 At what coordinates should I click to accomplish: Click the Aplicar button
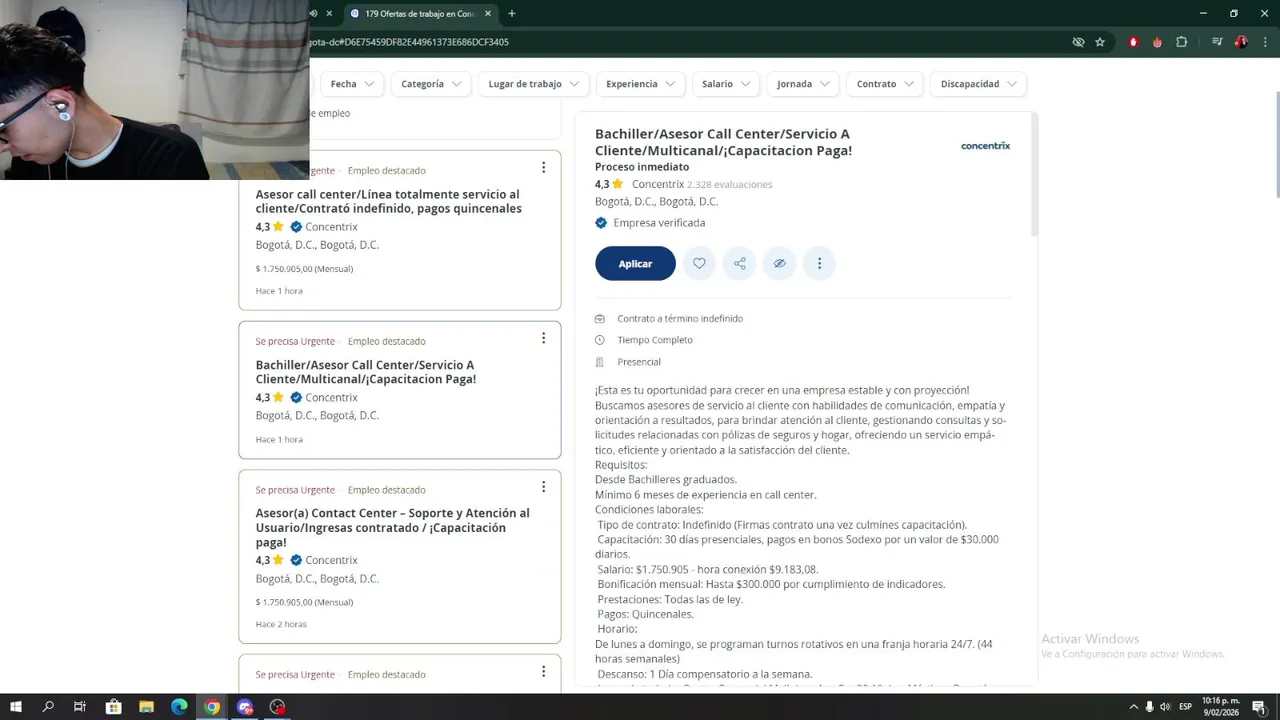tap(635, 263)
